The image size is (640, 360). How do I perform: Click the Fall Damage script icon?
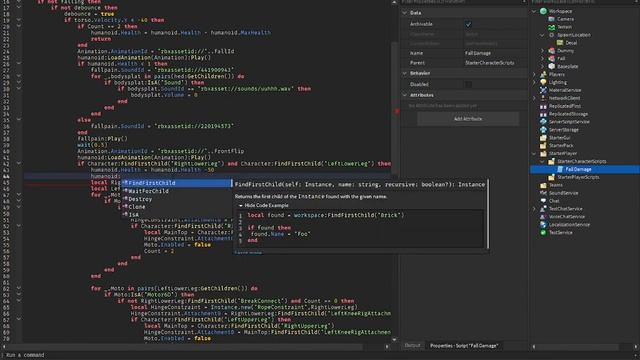[560, 169]
